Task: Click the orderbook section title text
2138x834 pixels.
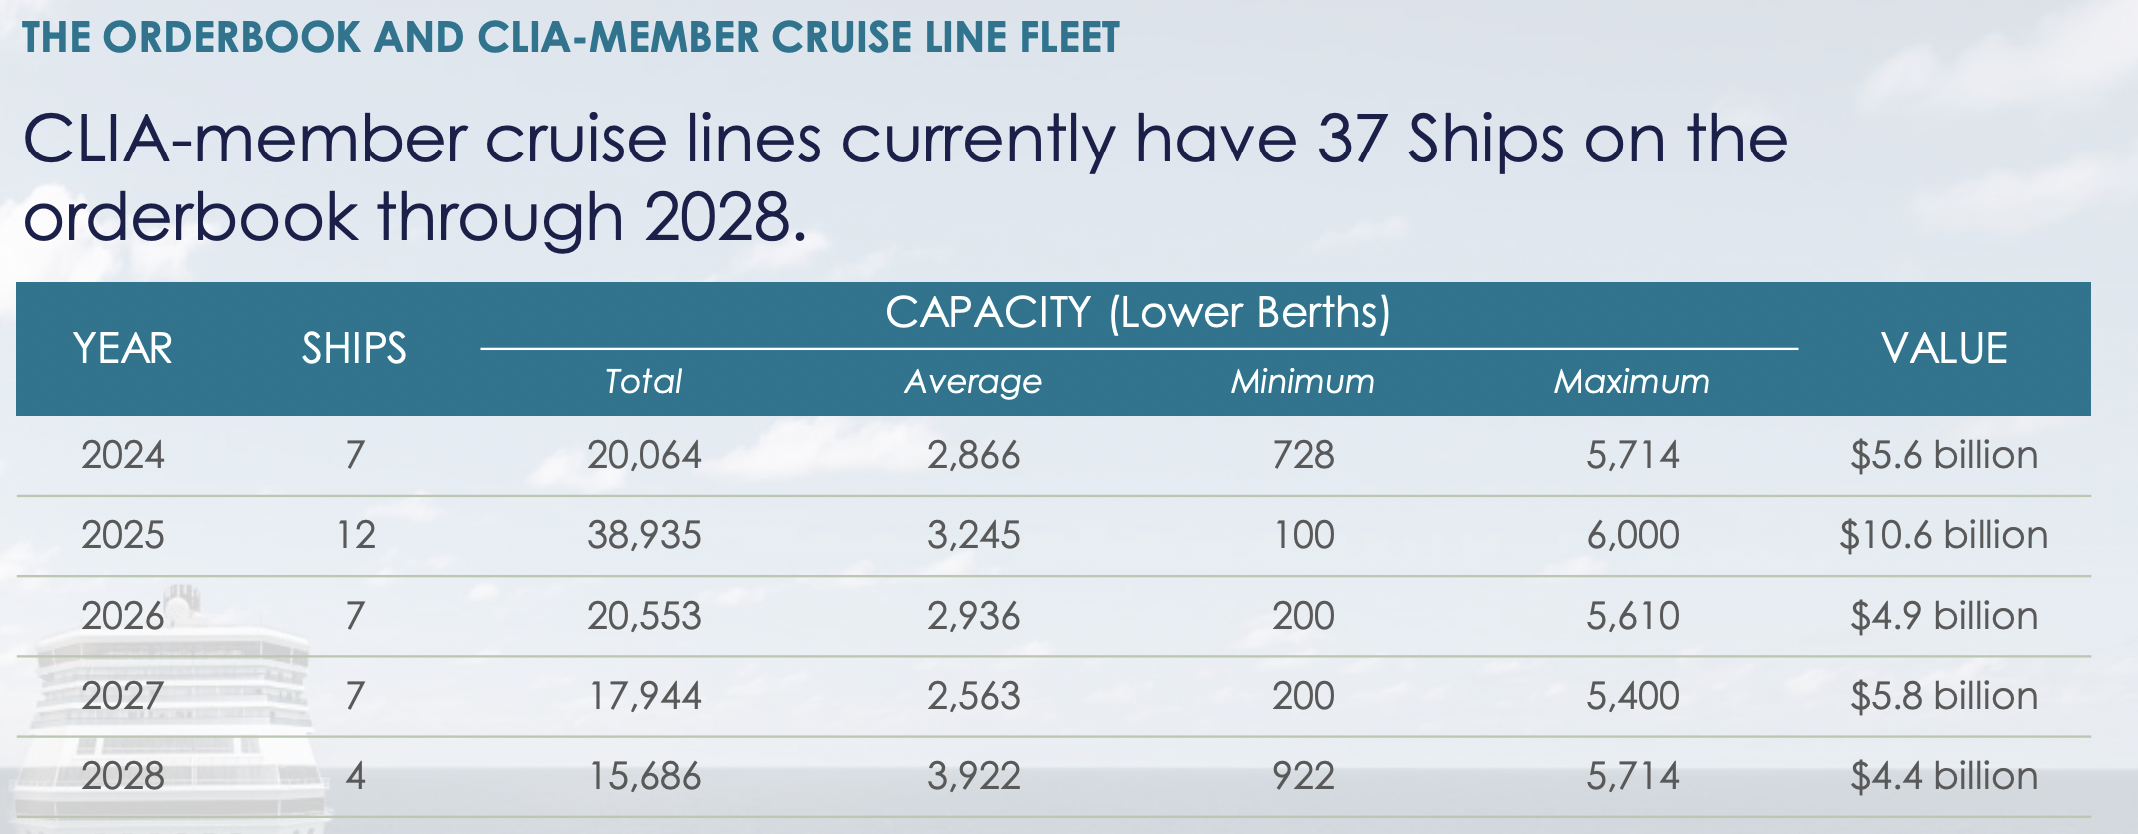Action: click(x=570, y=38)
